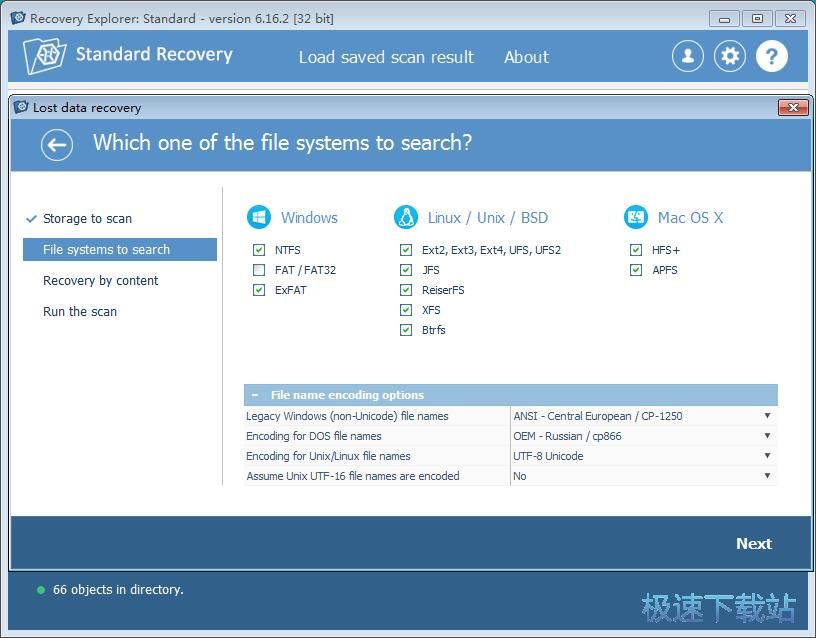
Task: Toggle the JFS checkbox
Action: pyautogui.click(x=406, y=270)
